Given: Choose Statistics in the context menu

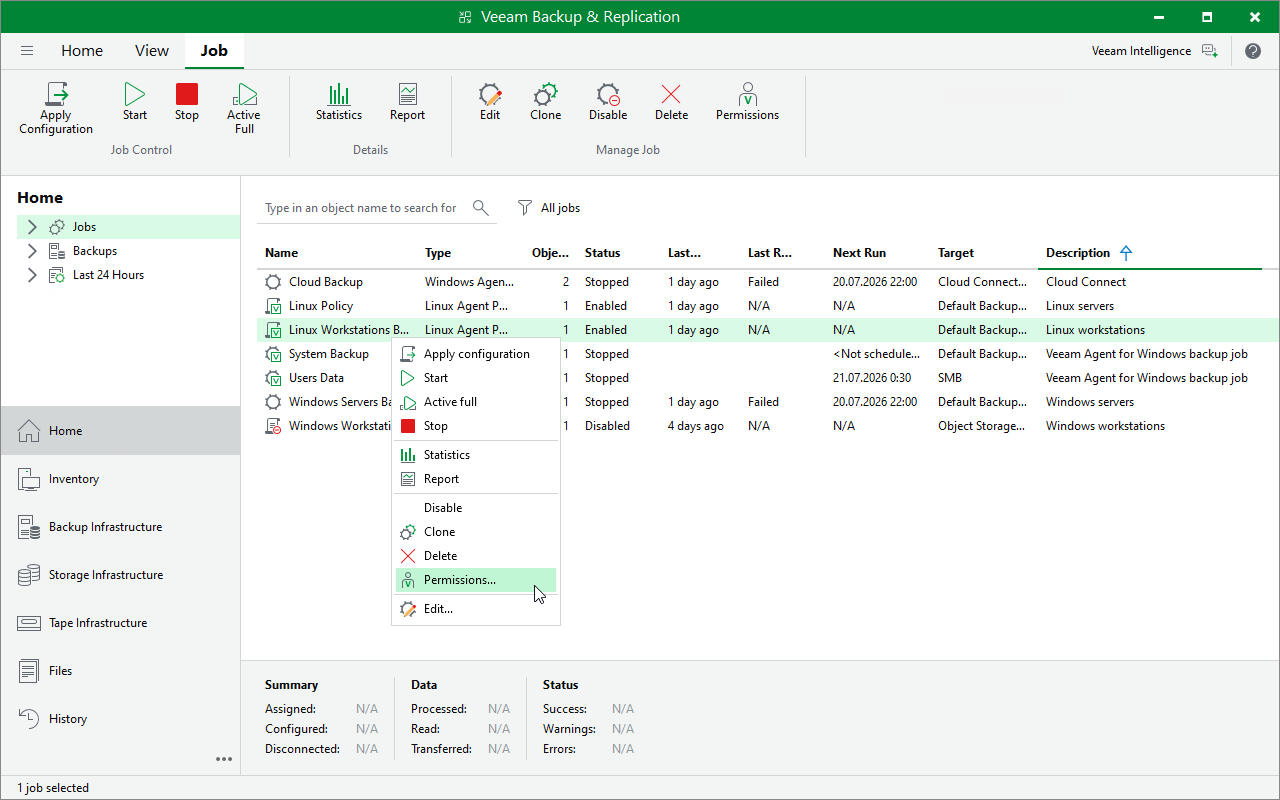Looking at the screenshot, I should 476,455.
